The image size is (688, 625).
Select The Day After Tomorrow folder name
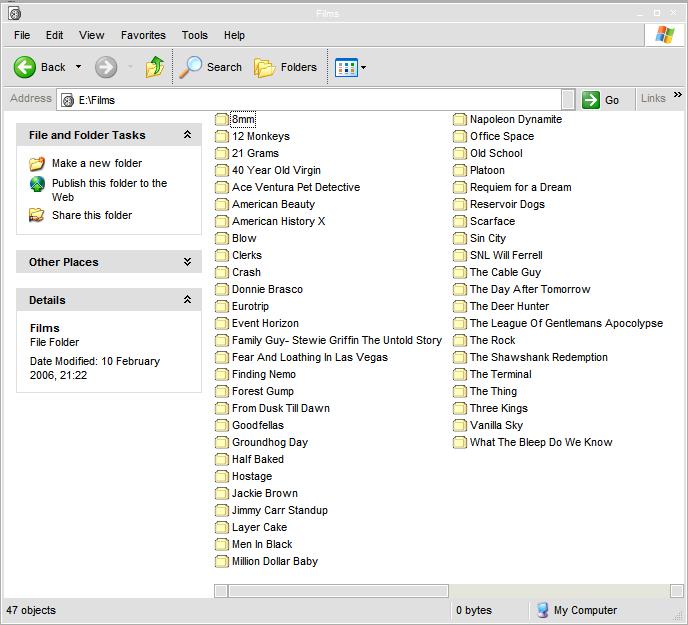click(x=530, y=290)
